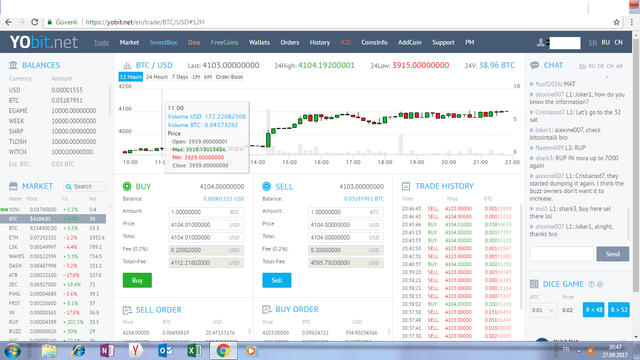The height and width of the screenshot is (360, 640).
Task: Click the YObit.net logo
Action: pyautogui.click(x=44, y=42)
